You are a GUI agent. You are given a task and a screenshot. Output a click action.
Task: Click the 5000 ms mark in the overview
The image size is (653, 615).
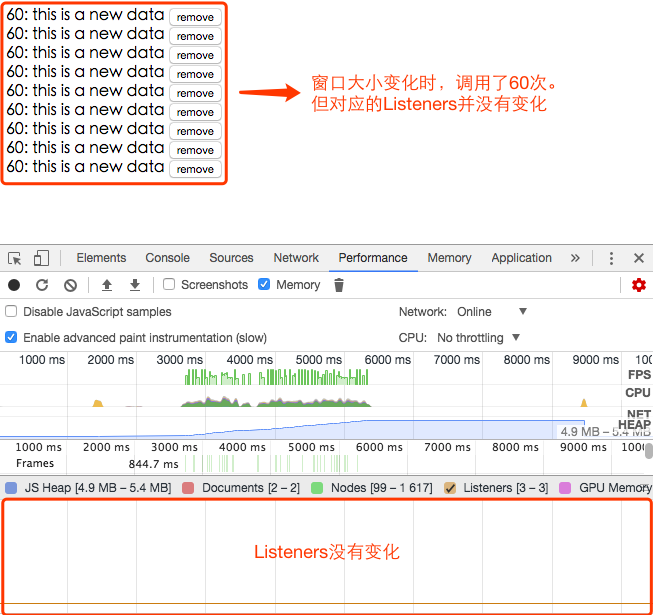tap(319, 359)
